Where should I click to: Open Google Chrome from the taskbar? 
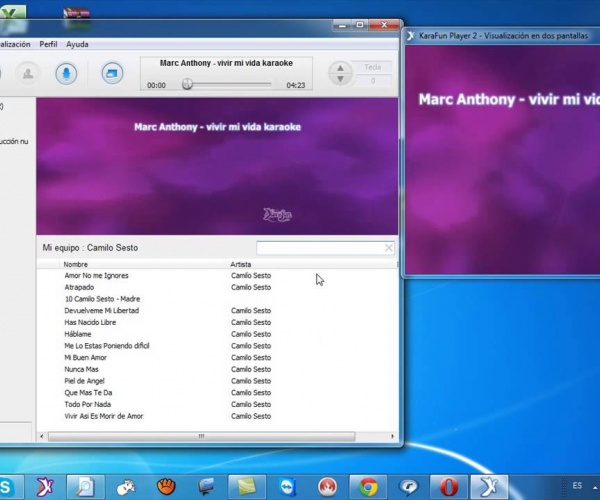[368, 487]
